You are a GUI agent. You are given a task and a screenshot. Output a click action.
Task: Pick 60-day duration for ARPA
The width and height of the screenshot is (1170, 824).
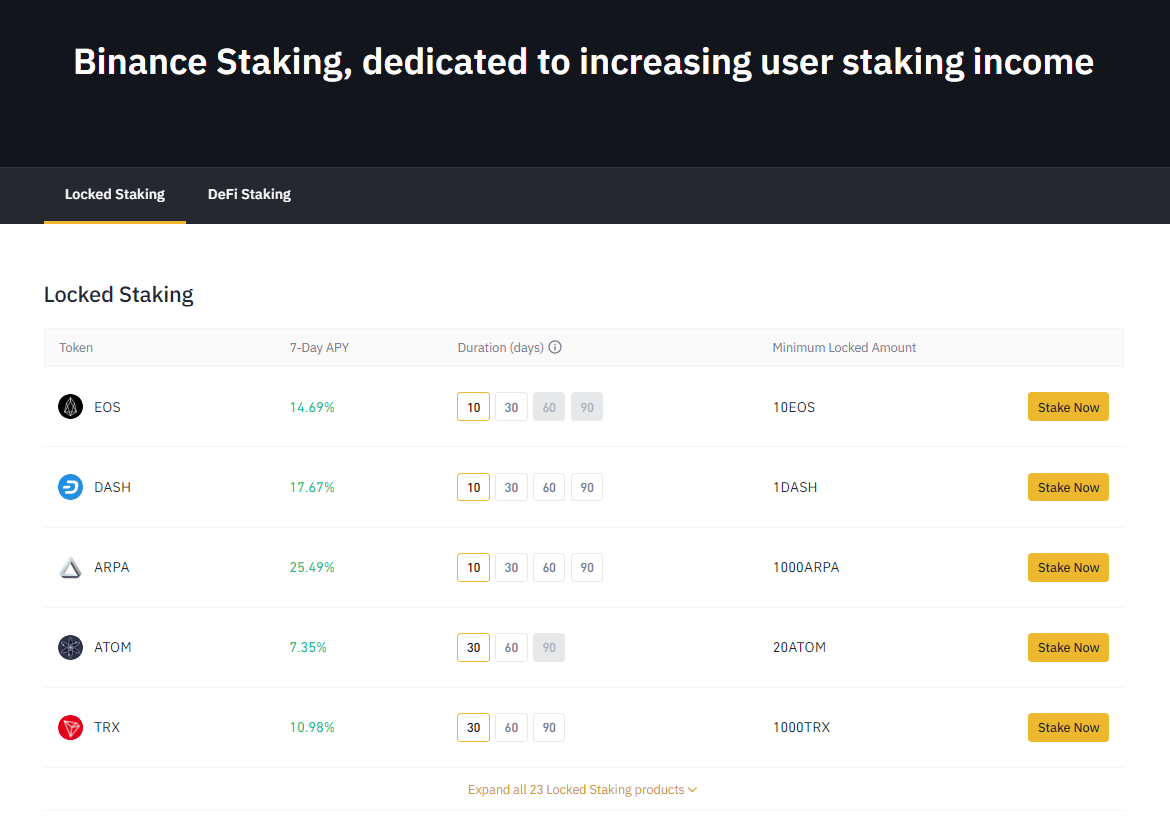(x=549, y=567)
